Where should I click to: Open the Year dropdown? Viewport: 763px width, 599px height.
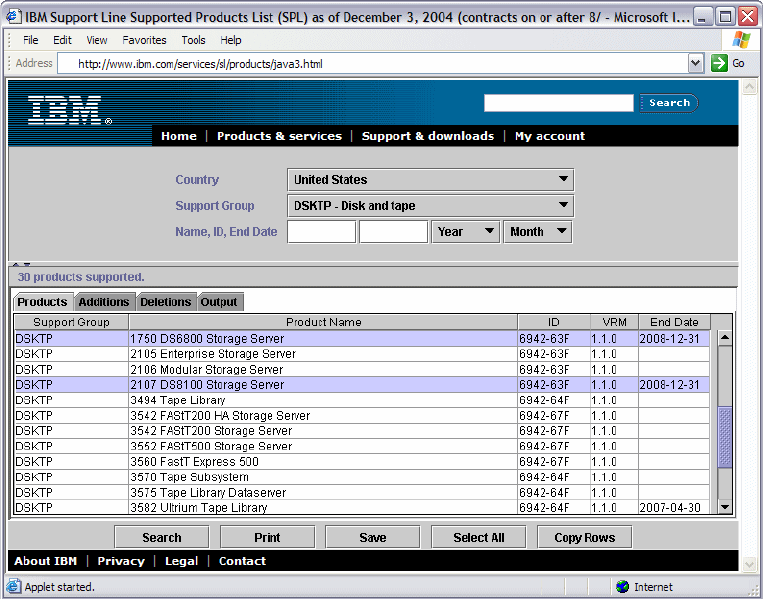(466, 232)
